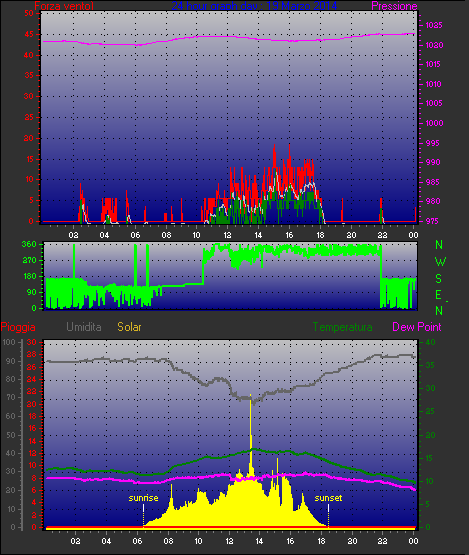This screenshot has height=555, width=469.
Task: Click the 'E' compass direction label
Action: pos(439,295)
